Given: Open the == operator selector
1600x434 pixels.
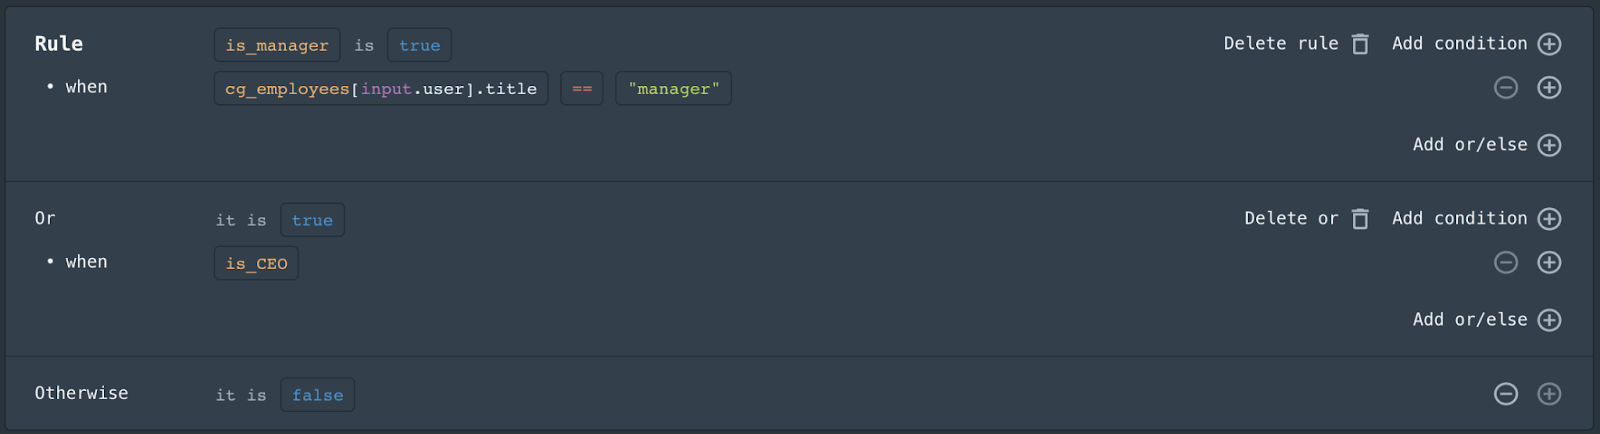Looking at the screenshot, I should click(582, 89).
